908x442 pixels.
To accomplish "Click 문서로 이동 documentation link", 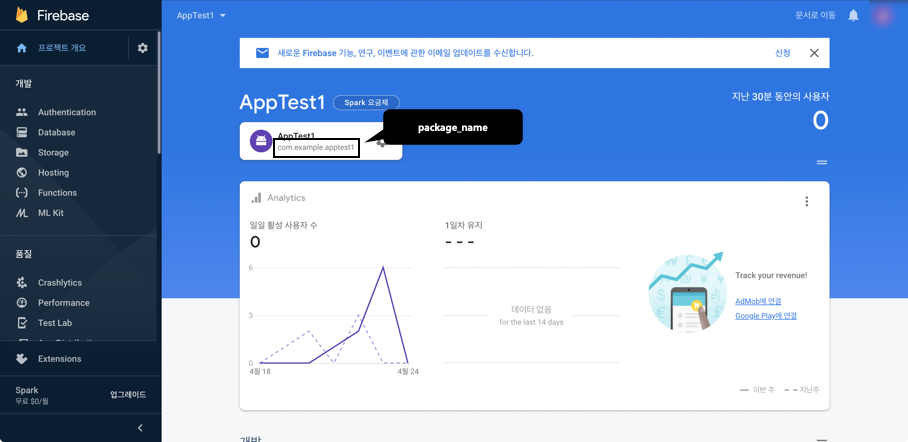I will point(815,16).
